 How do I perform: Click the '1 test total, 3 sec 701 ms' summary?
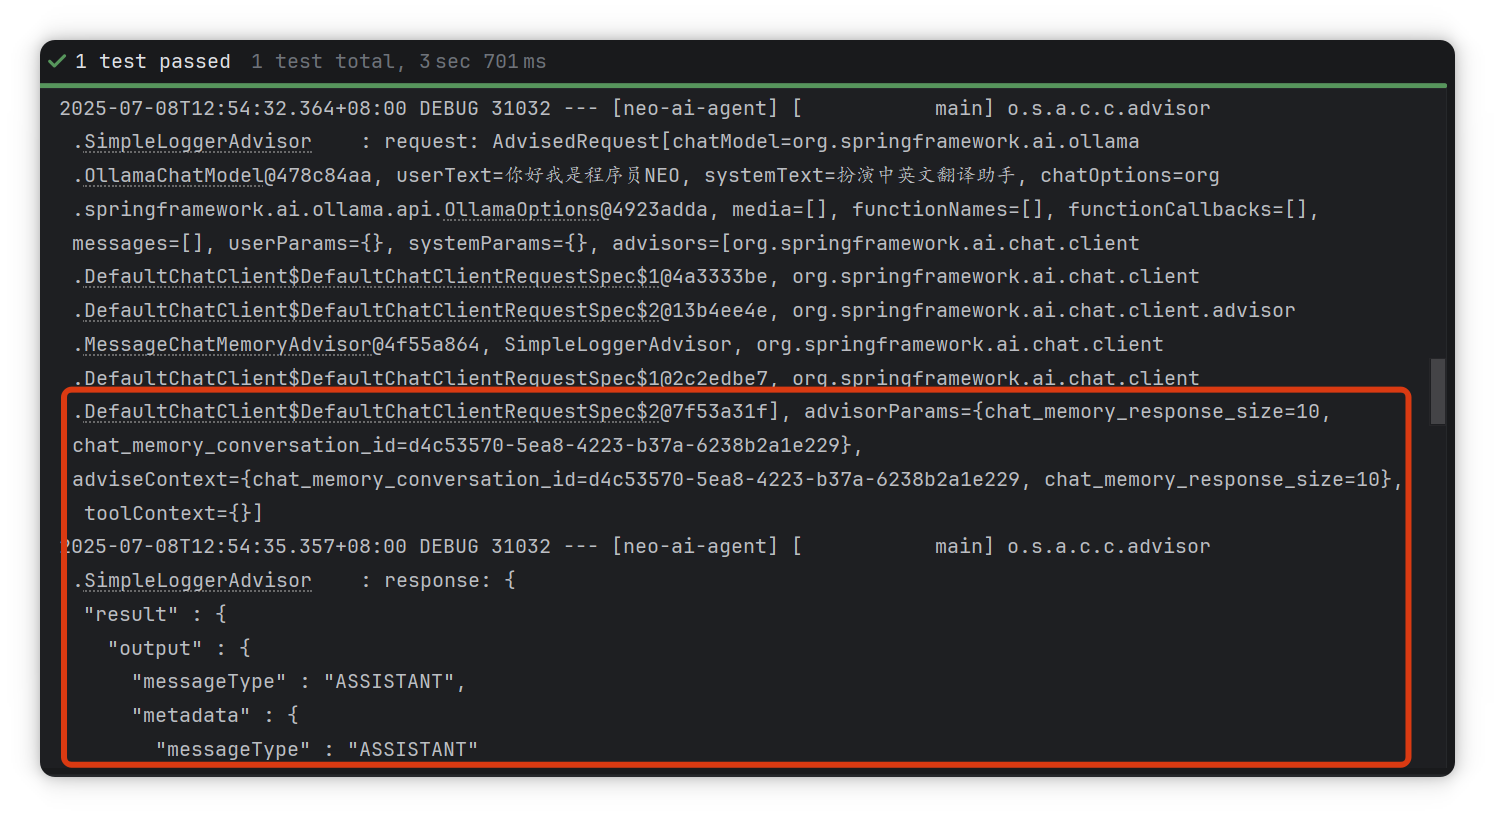click(398, 61)
